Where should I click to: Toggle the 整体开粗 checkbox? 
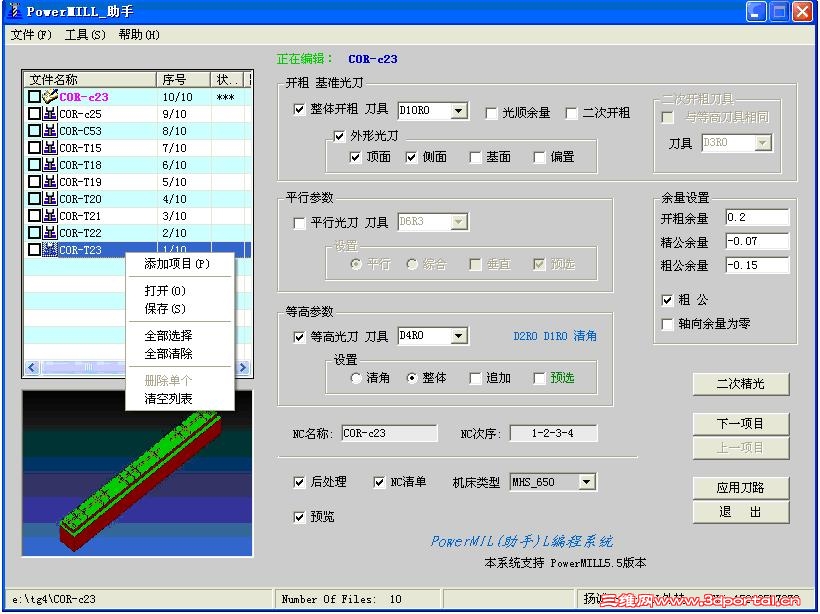(x=299, y=109)
